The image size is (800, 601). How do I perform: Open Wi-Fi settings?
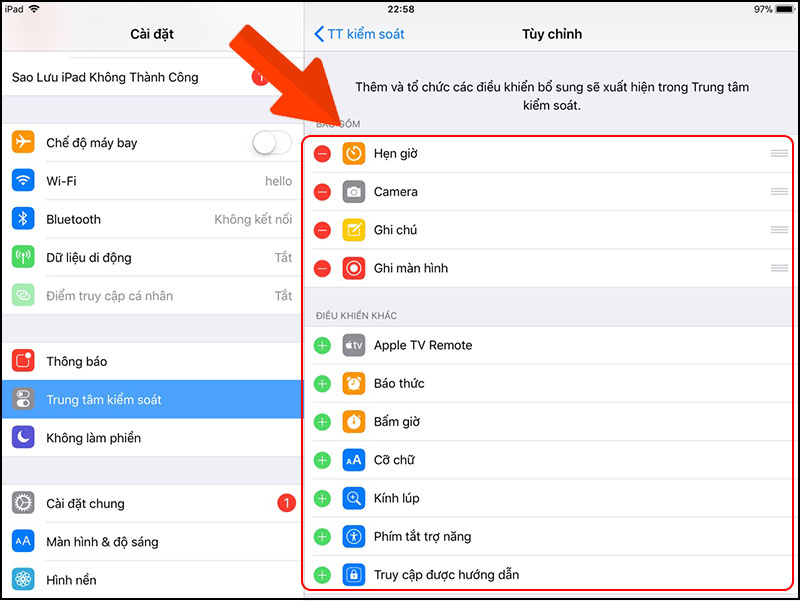pos(152,181)
